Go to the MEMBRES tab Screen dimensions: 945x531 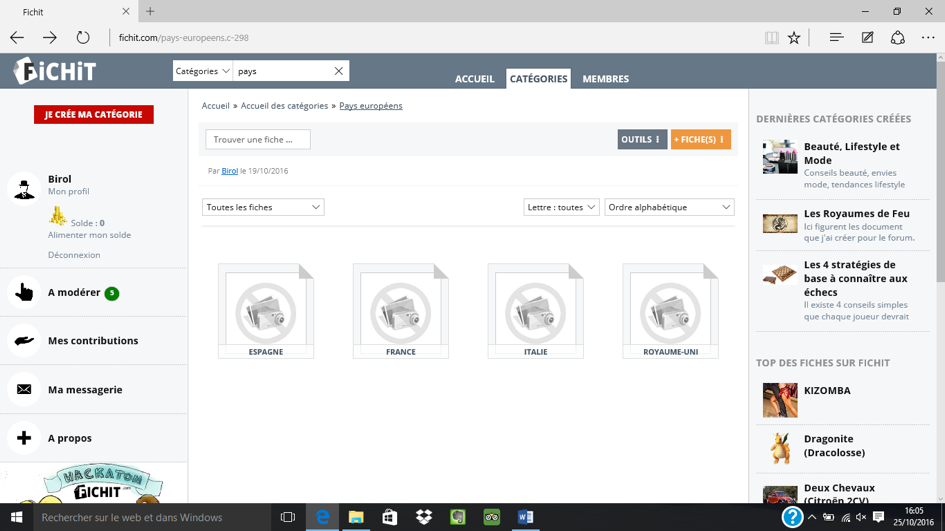coord(605,79)
